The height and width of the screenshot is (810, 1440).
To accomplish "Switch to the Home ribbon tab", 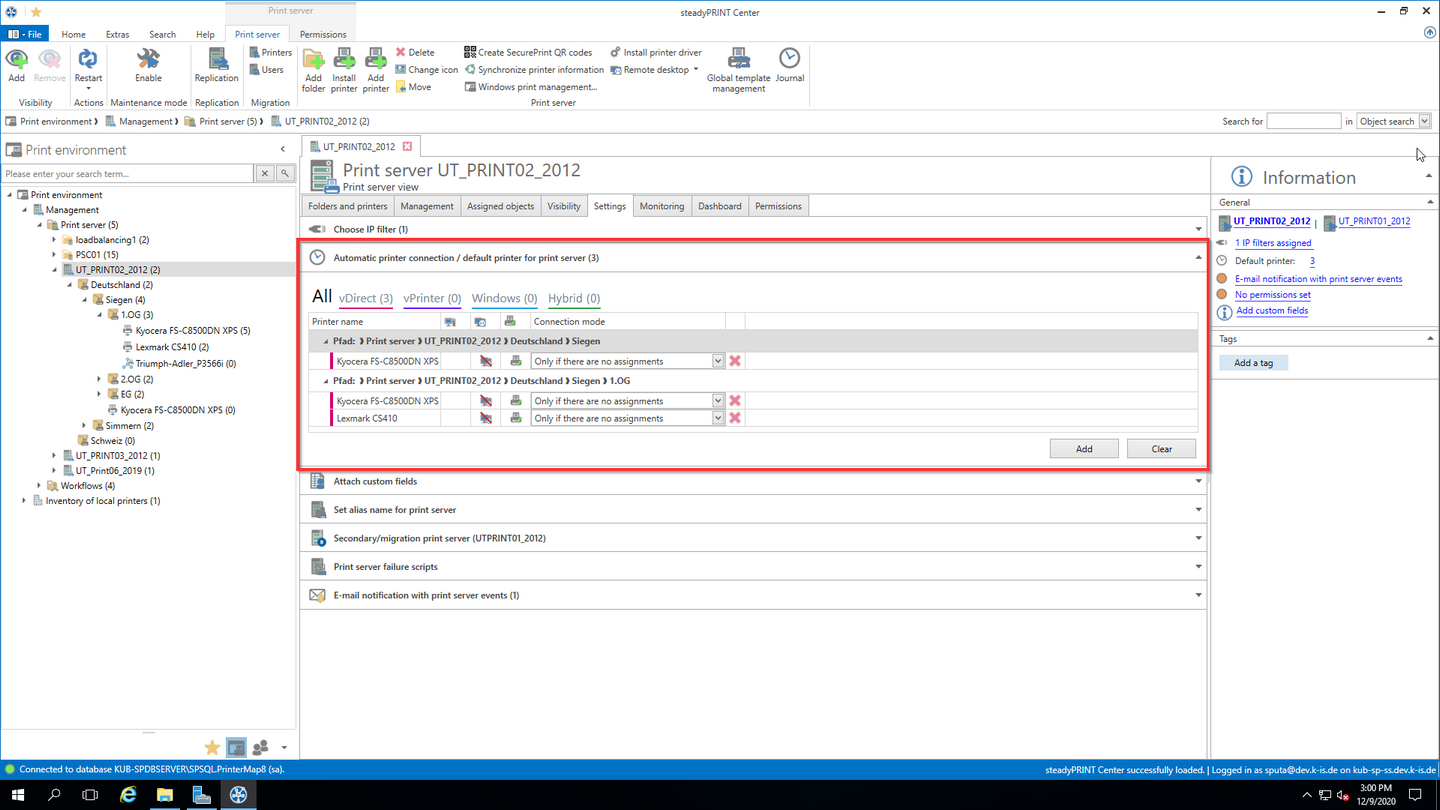I will tap(73, 34).
